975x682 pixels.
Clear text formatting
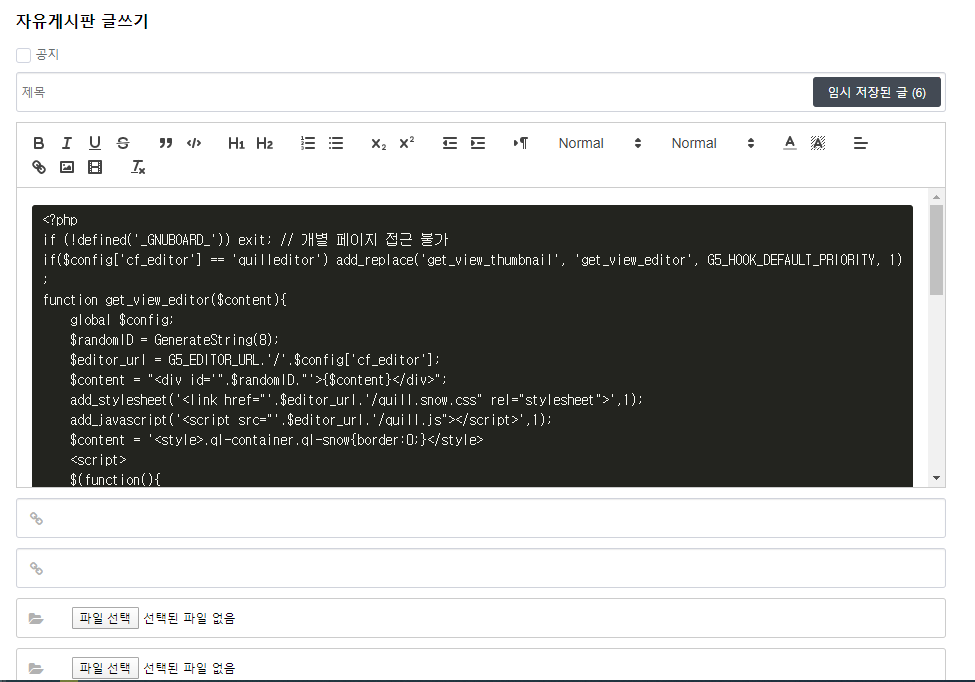click(x=138, y=167)
